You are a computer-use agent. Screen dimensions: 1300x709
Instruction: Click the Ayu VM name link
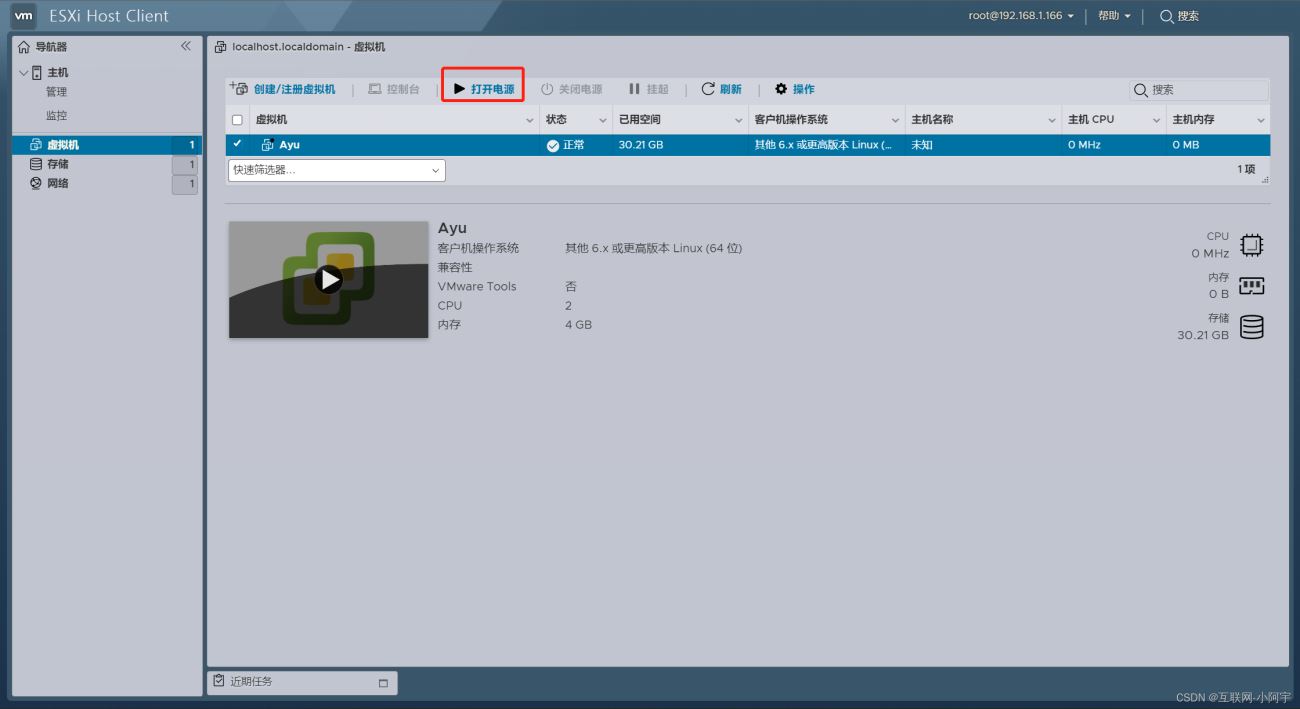(x=289, y=145)
